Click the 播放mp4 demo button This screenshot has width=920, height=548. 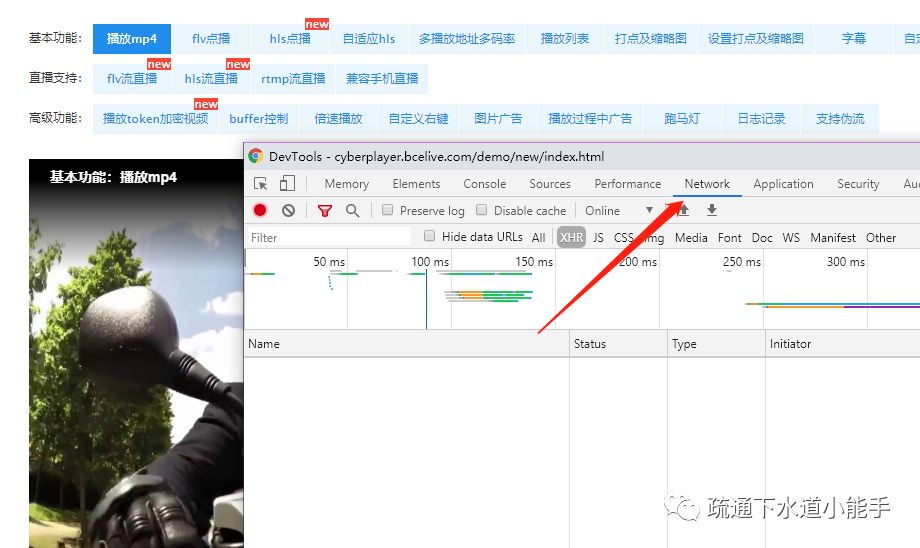(132, 39)
